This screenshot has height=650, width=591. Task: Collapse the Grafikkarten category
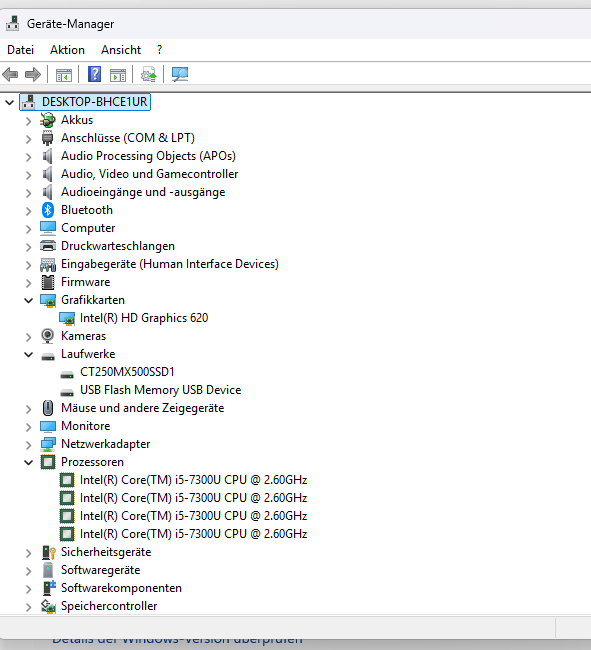coord(28,300)
